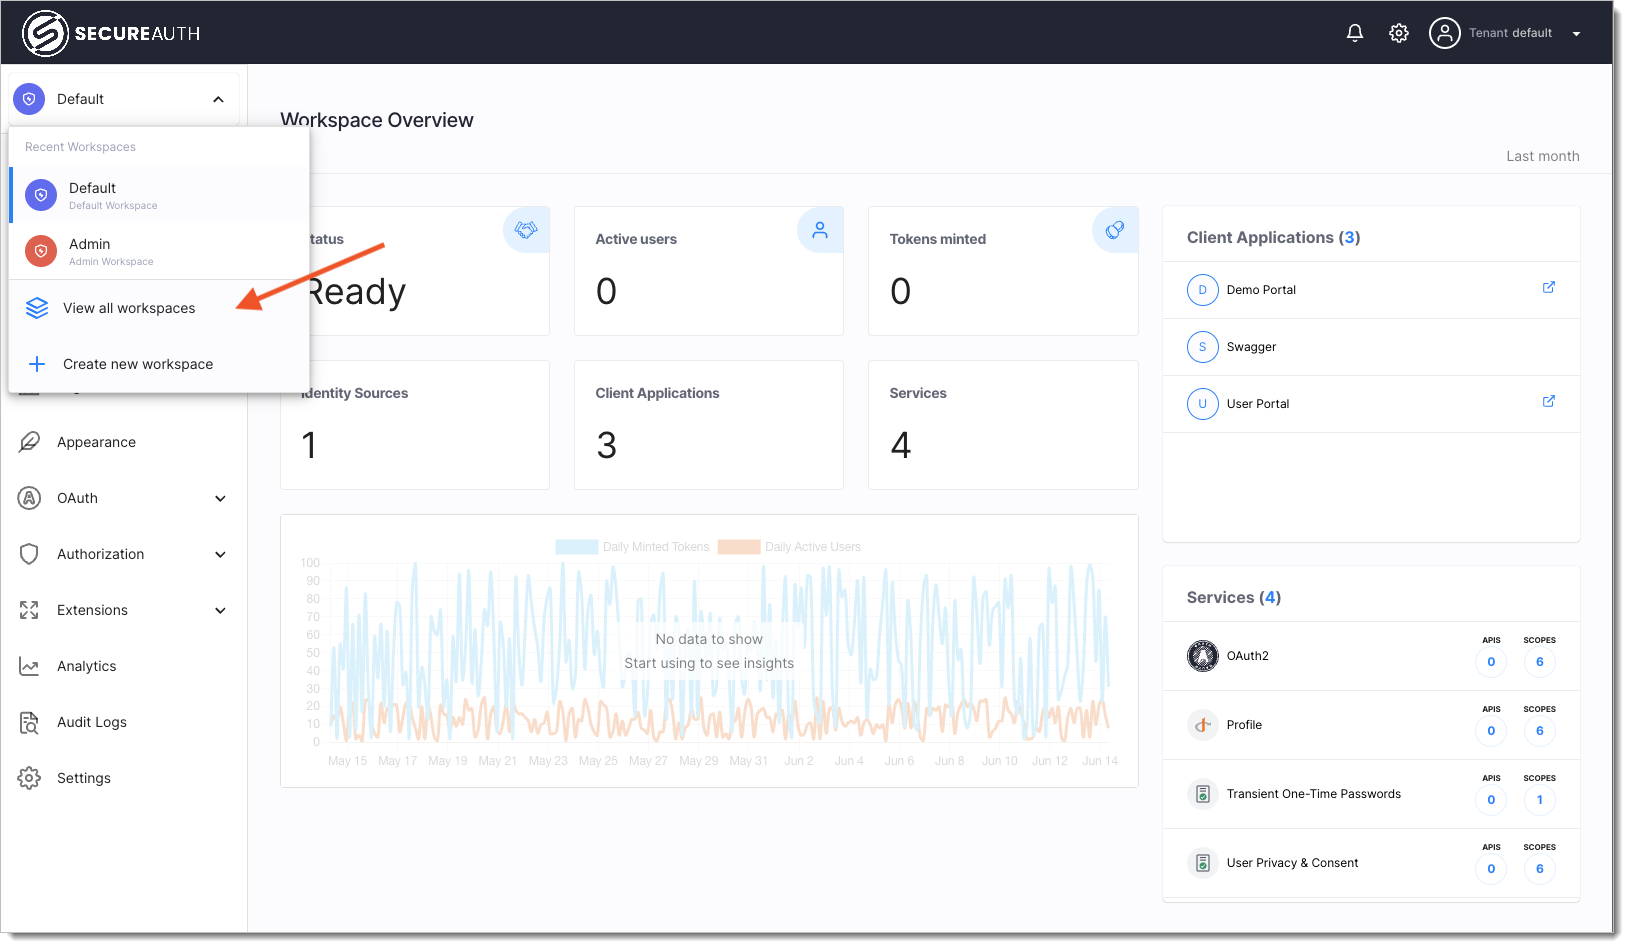
Task: Select the Admin workspace entry
Action: coord(159,251)
